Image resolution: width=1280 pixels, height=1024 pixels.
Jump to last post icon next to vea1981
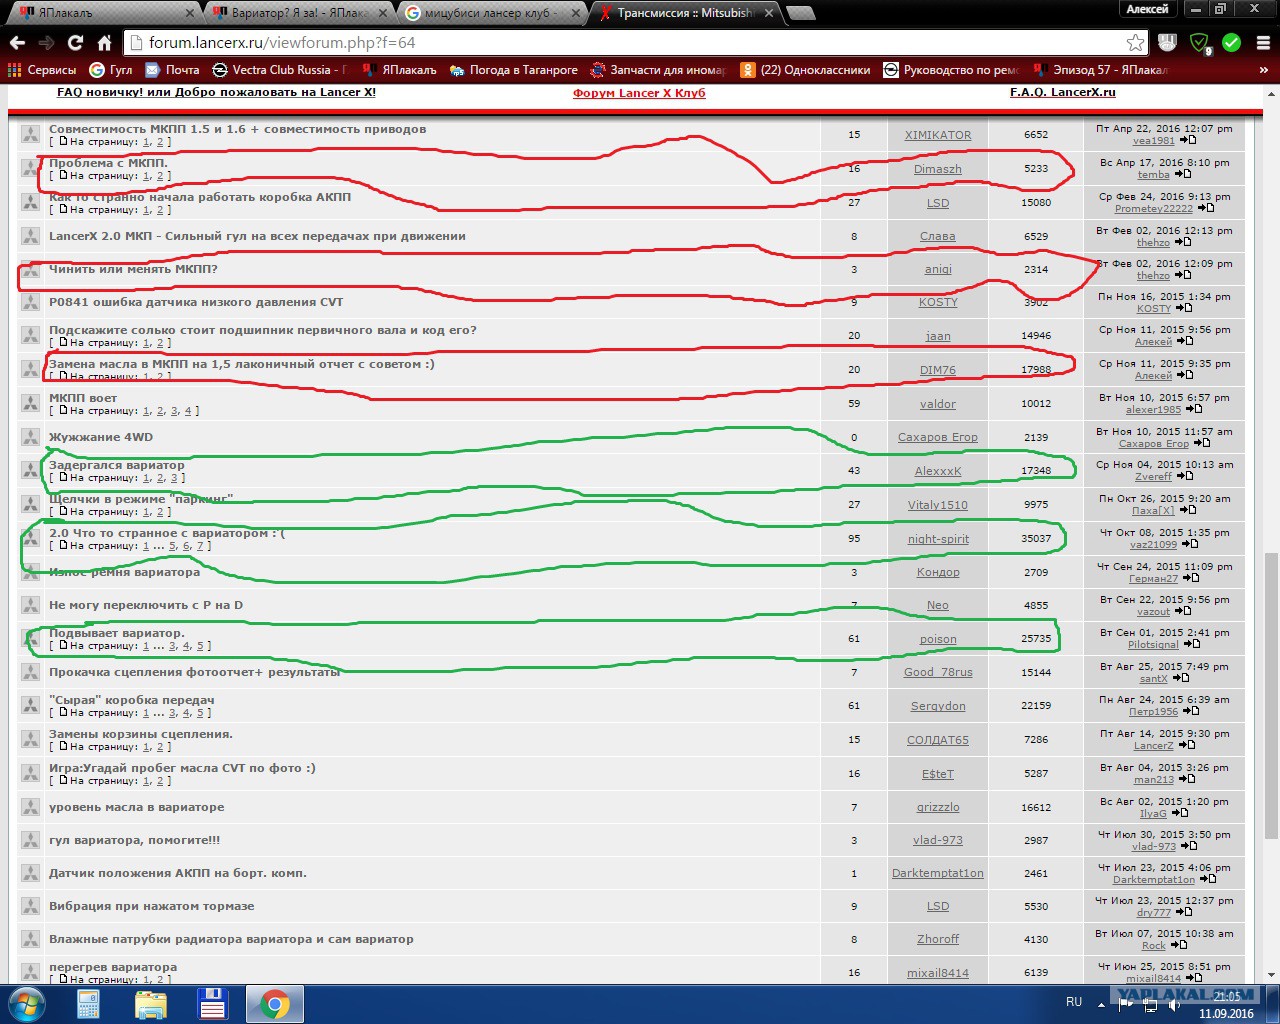pyautogui.click(x=1187, y=141)
